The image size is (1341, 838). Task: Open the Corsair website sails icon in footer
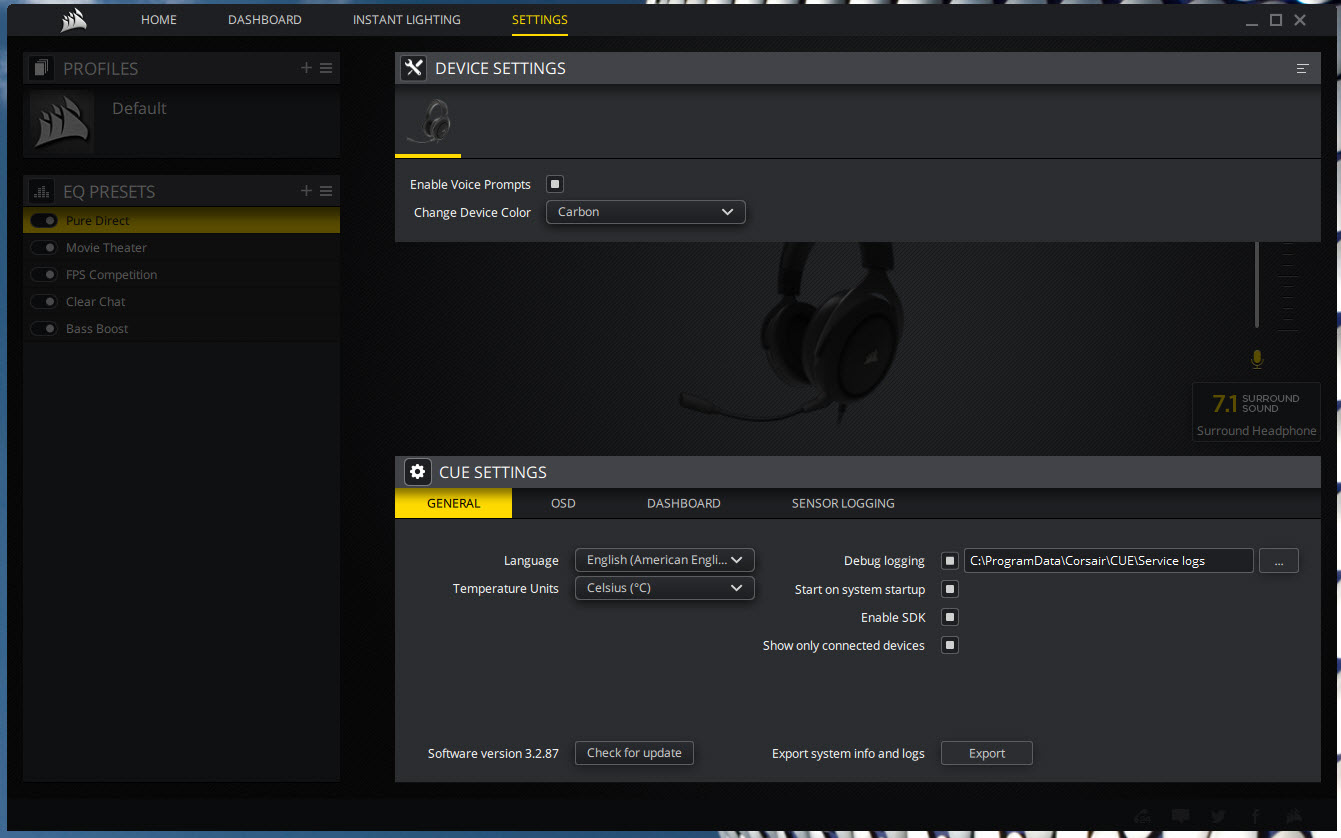point(1294,816)
